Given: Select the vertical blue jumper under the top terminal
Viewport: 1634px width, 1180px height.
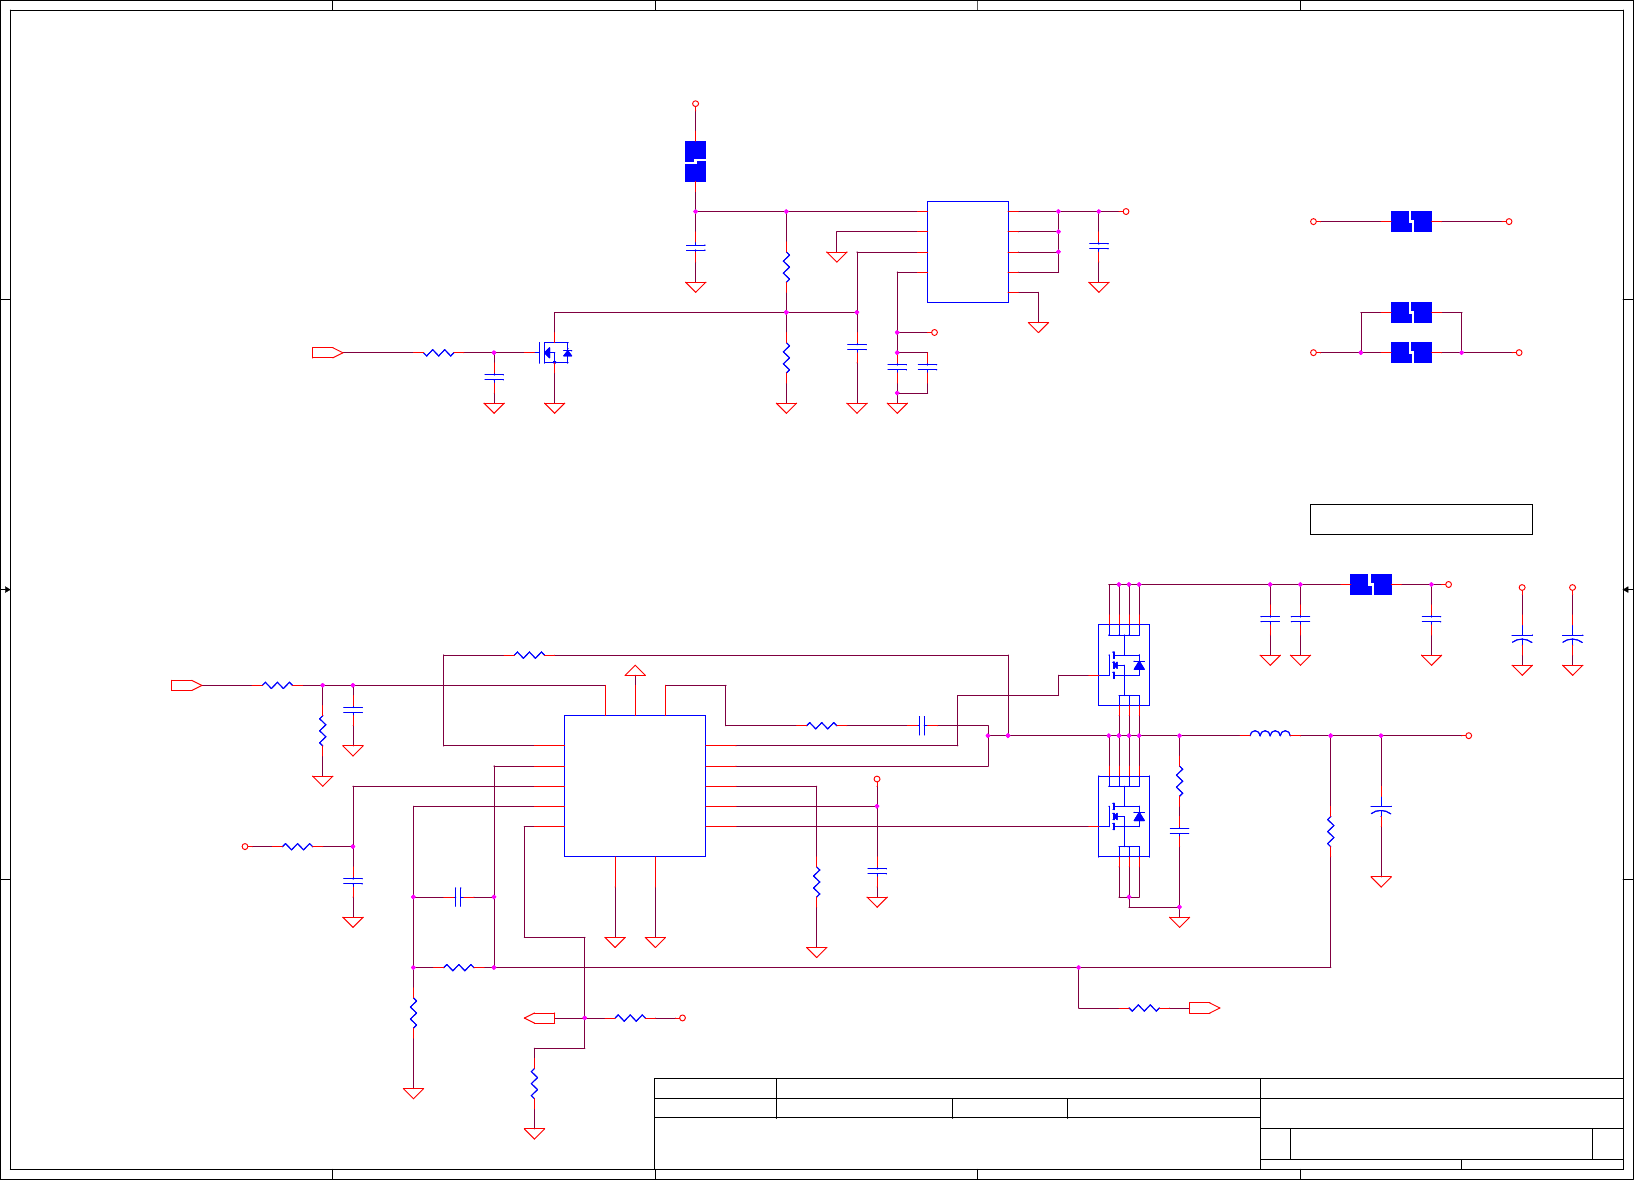Looking at the screenshot, I should point(695,162).
